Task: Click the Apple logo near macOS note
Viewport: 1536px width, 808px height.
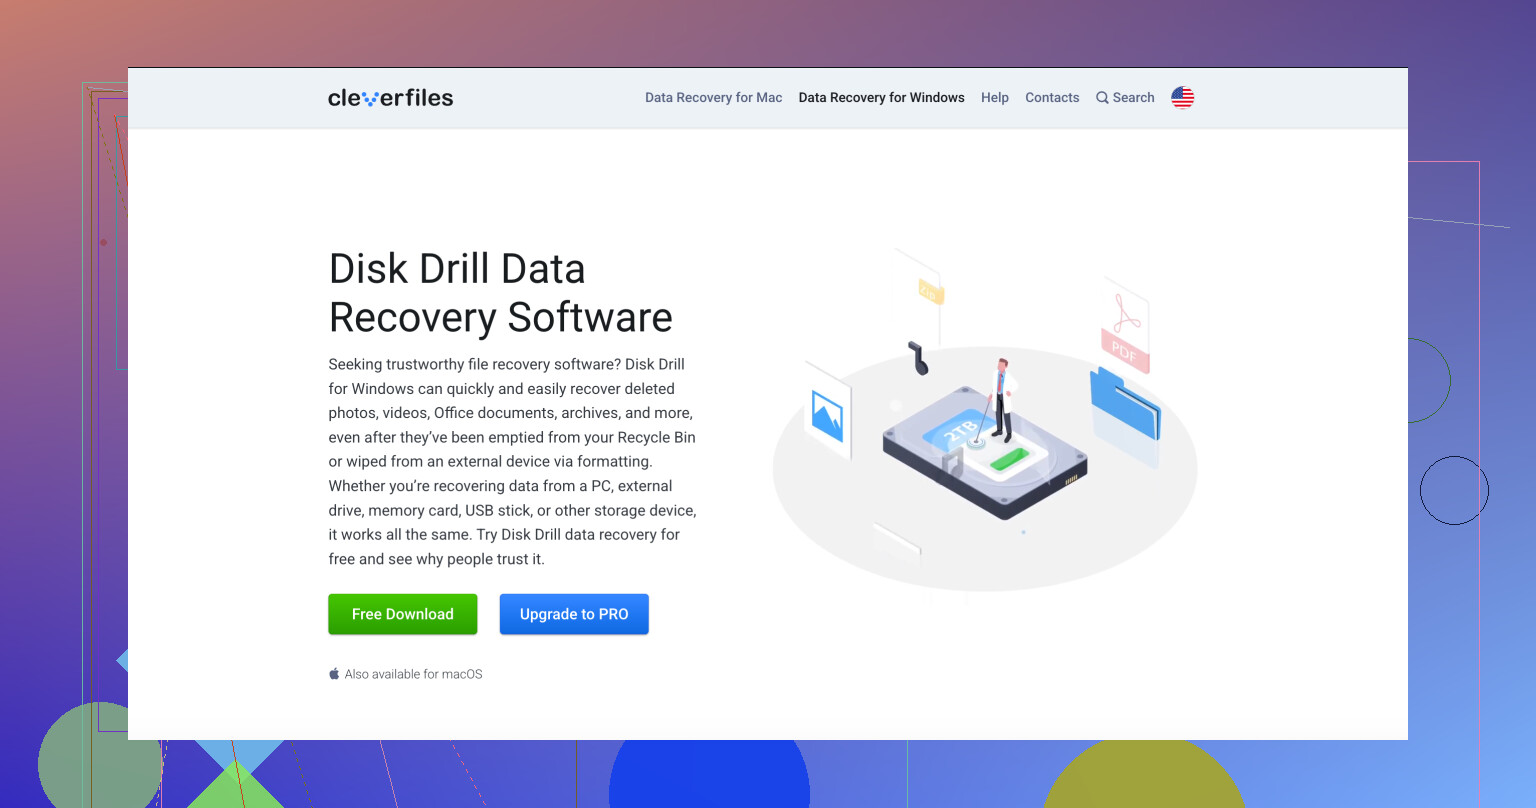Action: tap(334, 674)
